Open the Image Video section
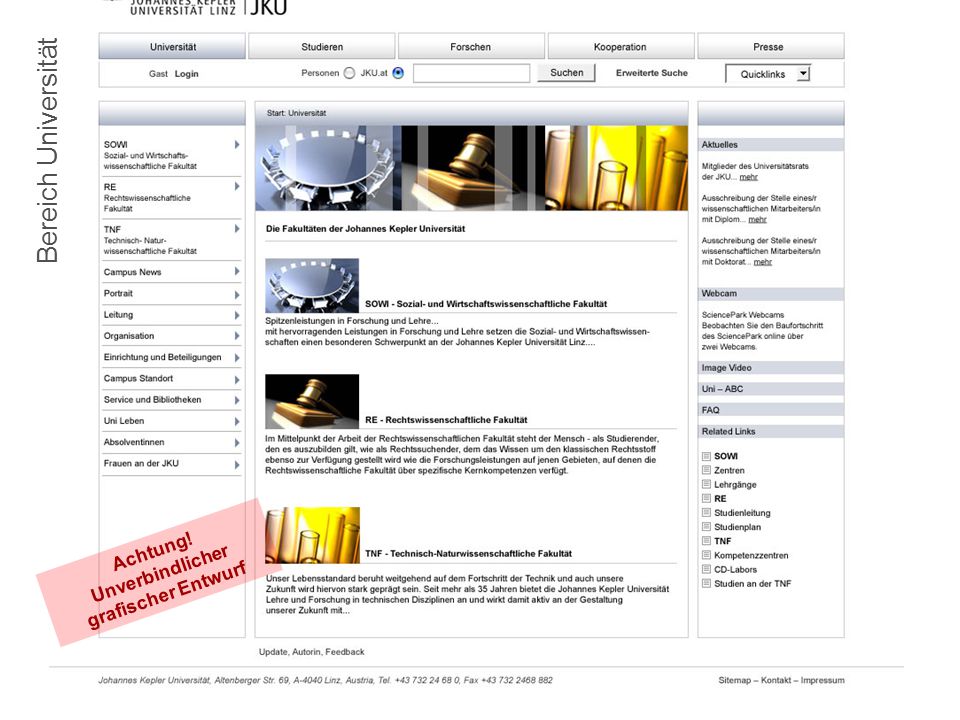Image resolution: width=960 pixels, height=720 pixels. (x=771, y=368)
